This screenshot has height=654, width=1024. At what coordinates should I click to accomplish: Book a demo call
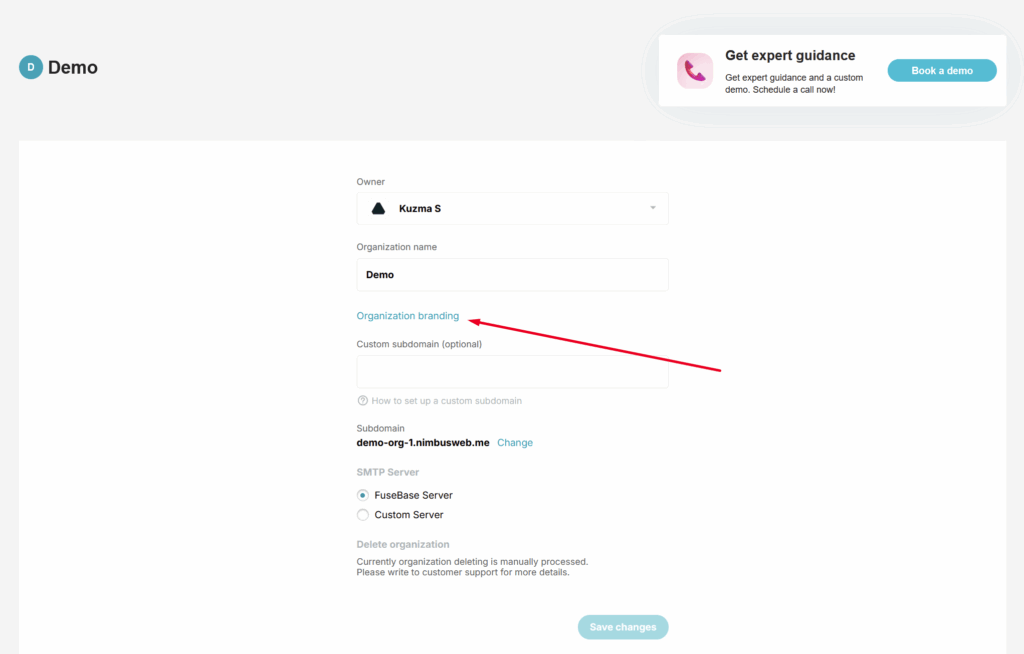pos(942,71)
